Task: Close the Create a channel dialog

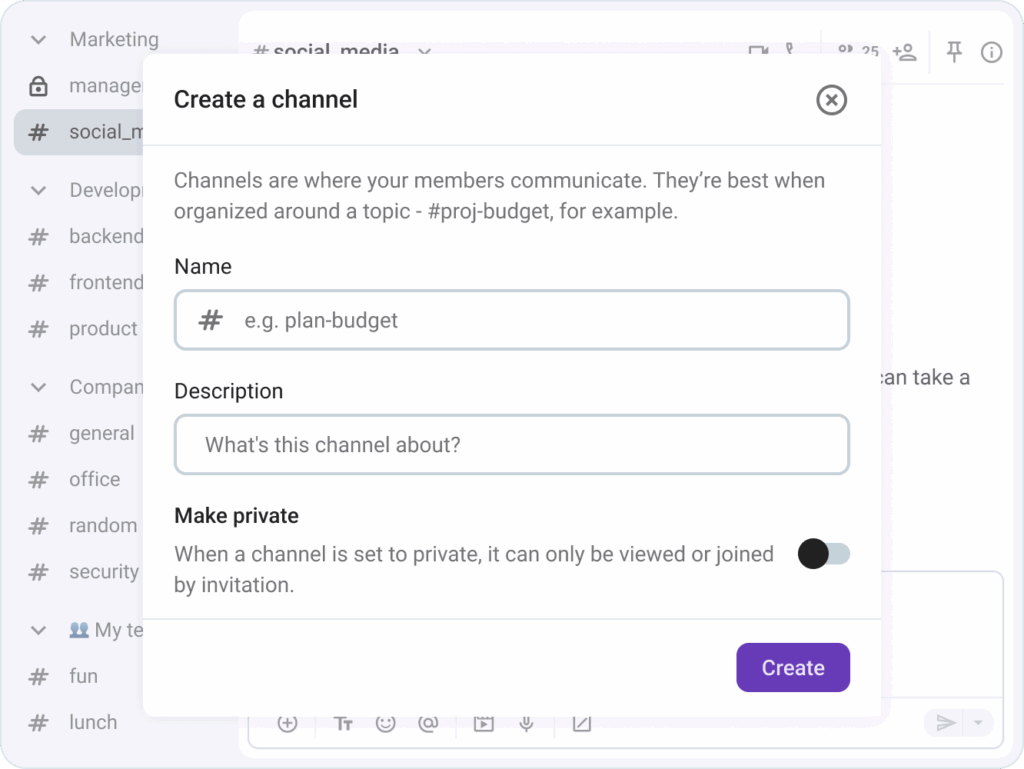Action: (831, 100)
